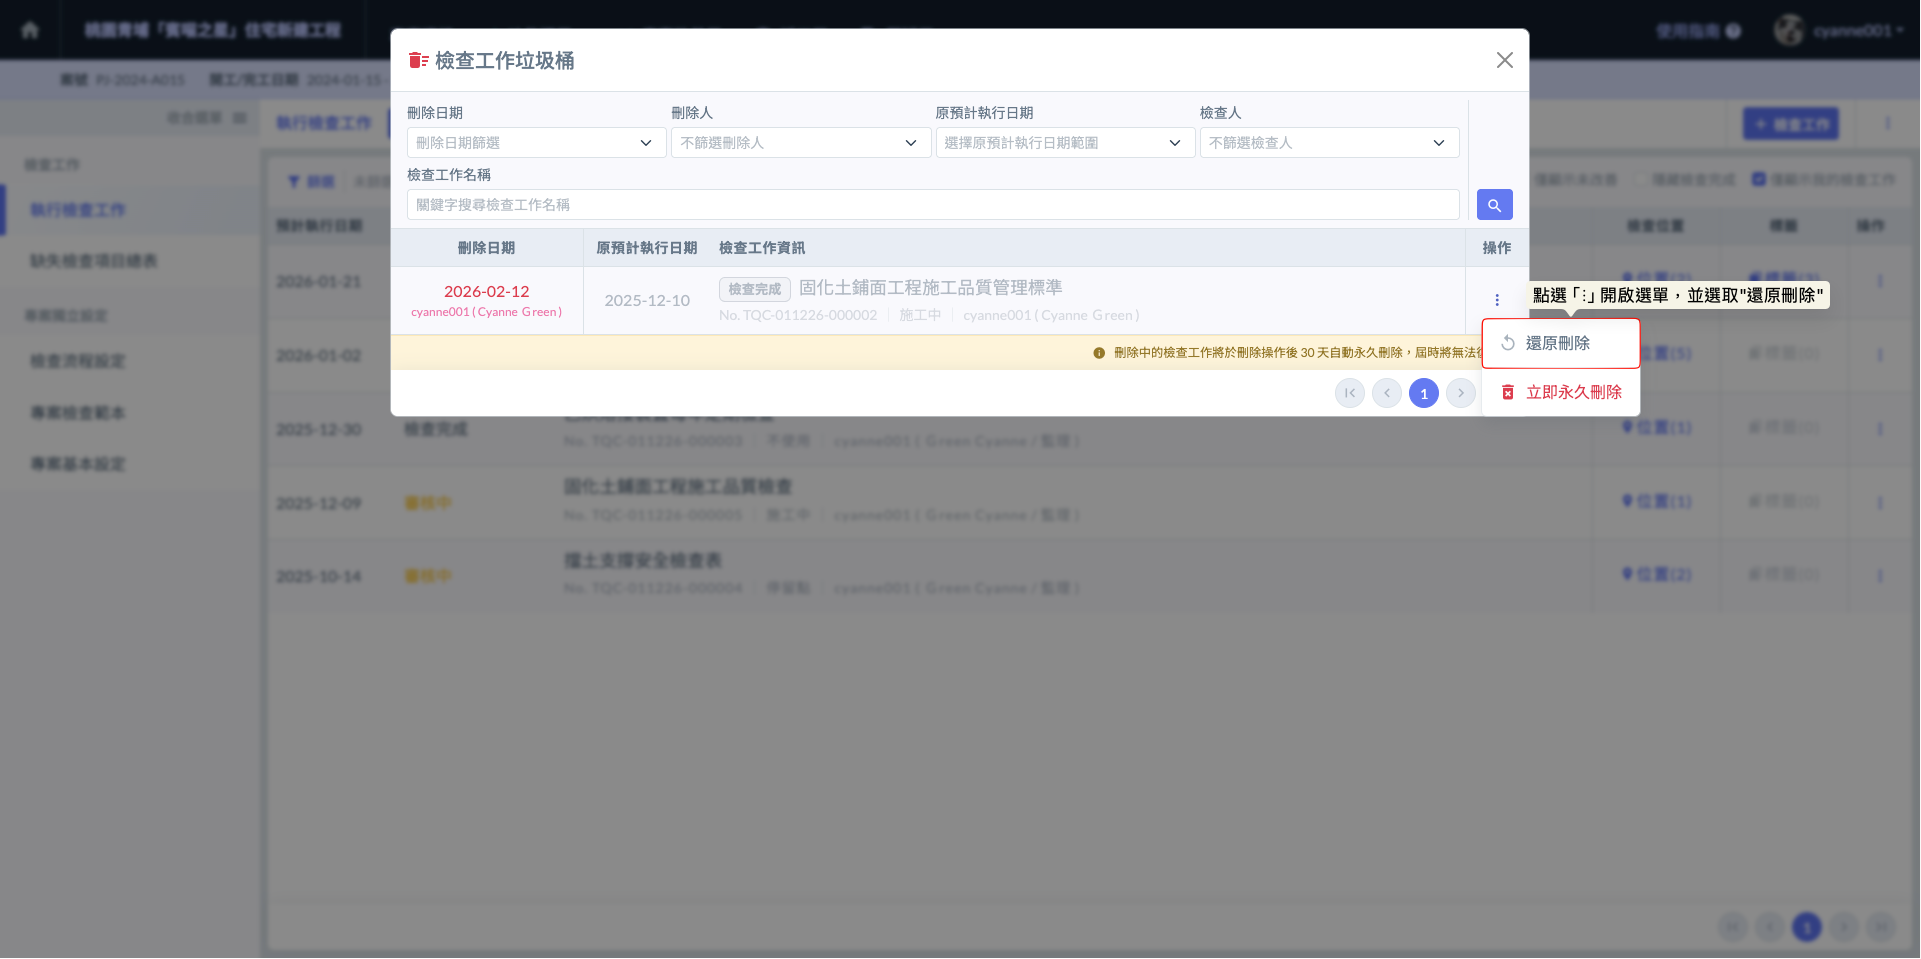Click the user avatar icon for cyanne001
1921x959 pixels.
(x=1788, y=30)
